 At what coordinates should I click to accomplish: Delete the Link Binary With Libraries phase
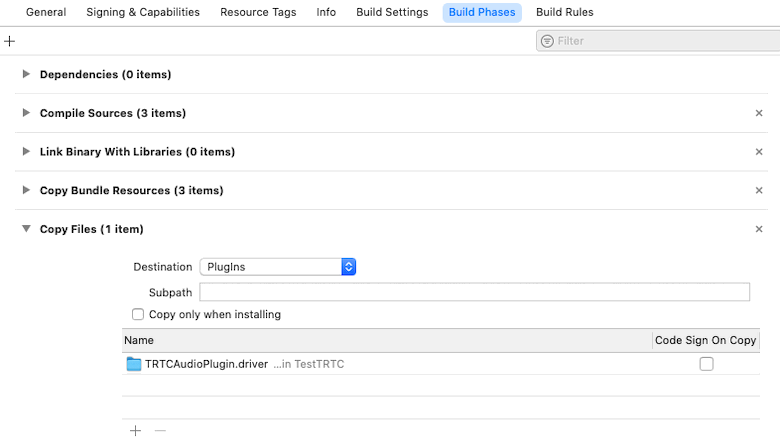(759, 152)
